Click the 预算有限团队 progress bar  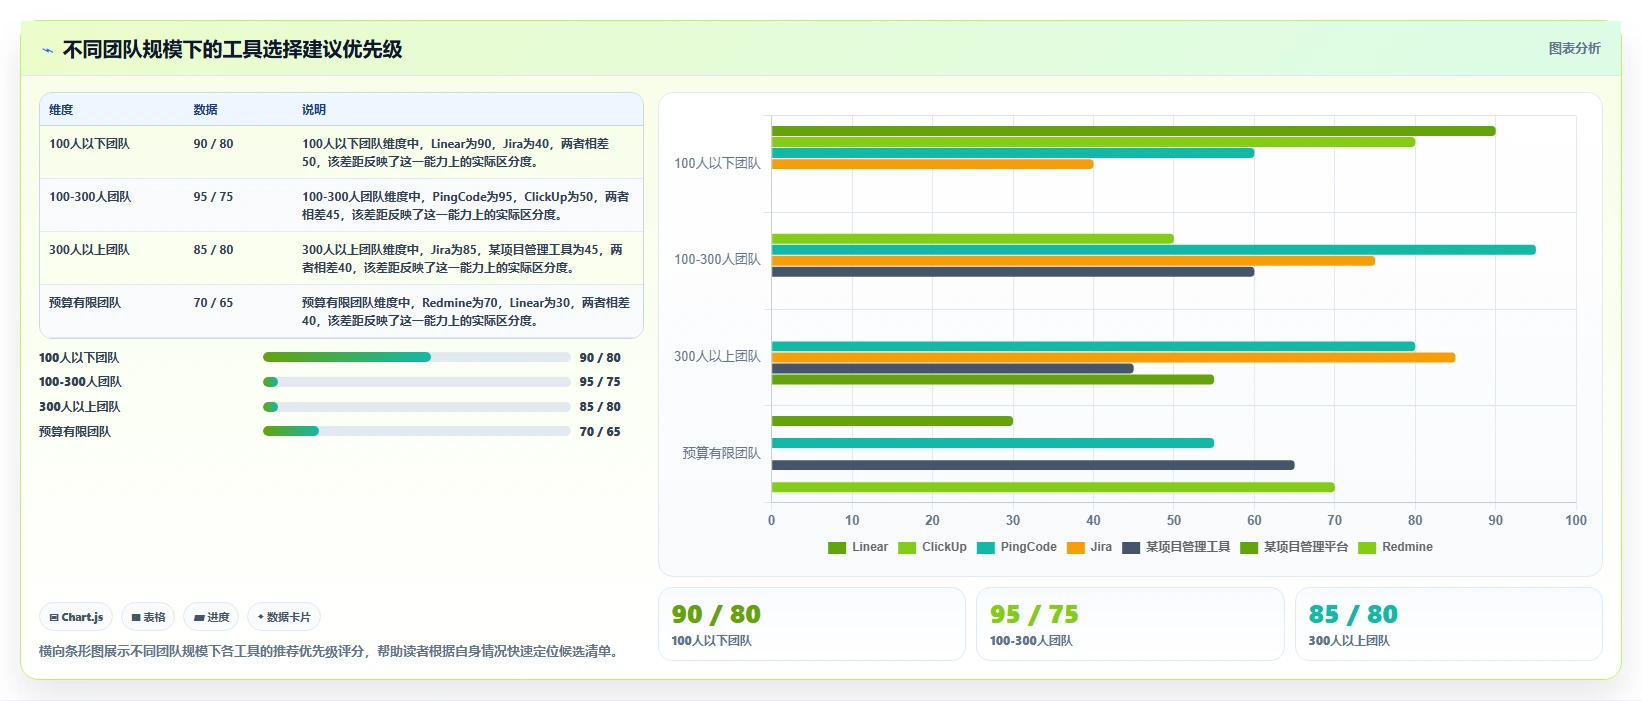point(416,431)
